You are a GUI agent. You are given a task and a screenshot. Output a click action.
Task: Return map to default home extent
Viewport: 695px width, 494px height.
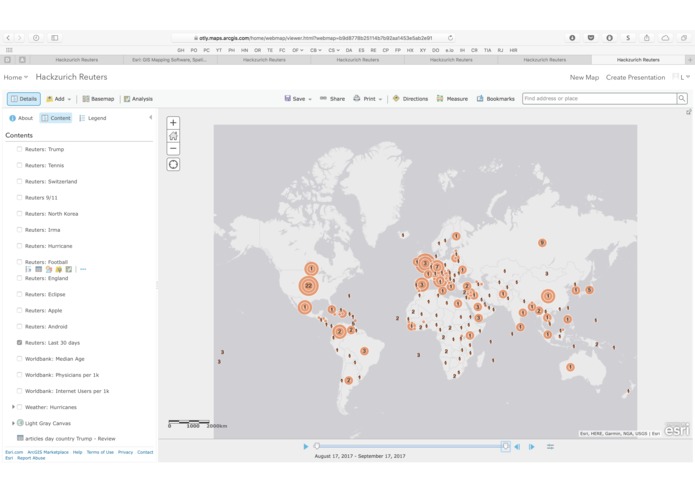pyautogui.click(x=173, y=136)
